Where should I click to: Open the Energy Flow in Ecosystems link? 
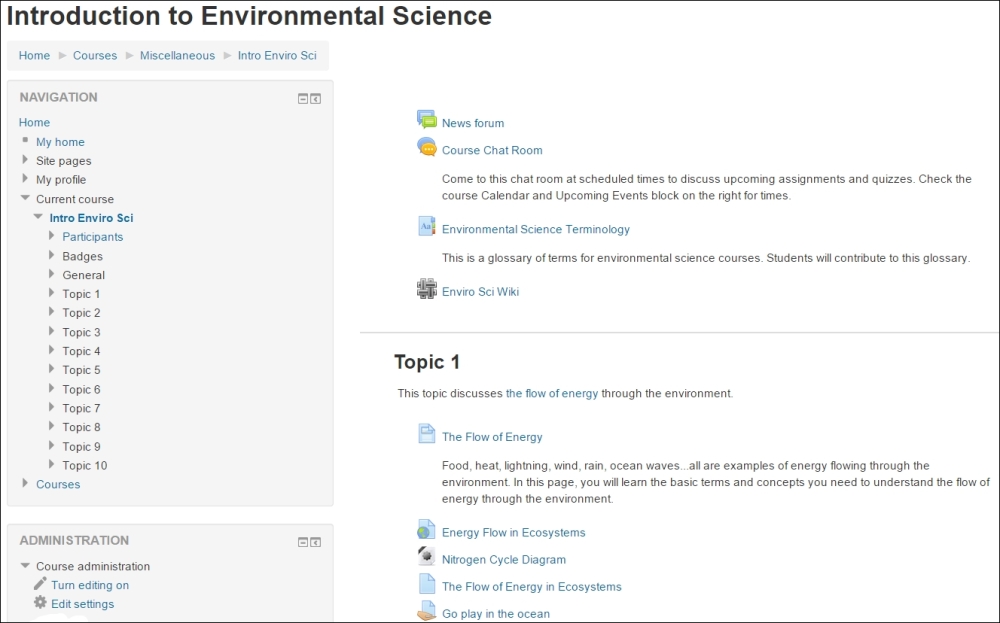513,532
